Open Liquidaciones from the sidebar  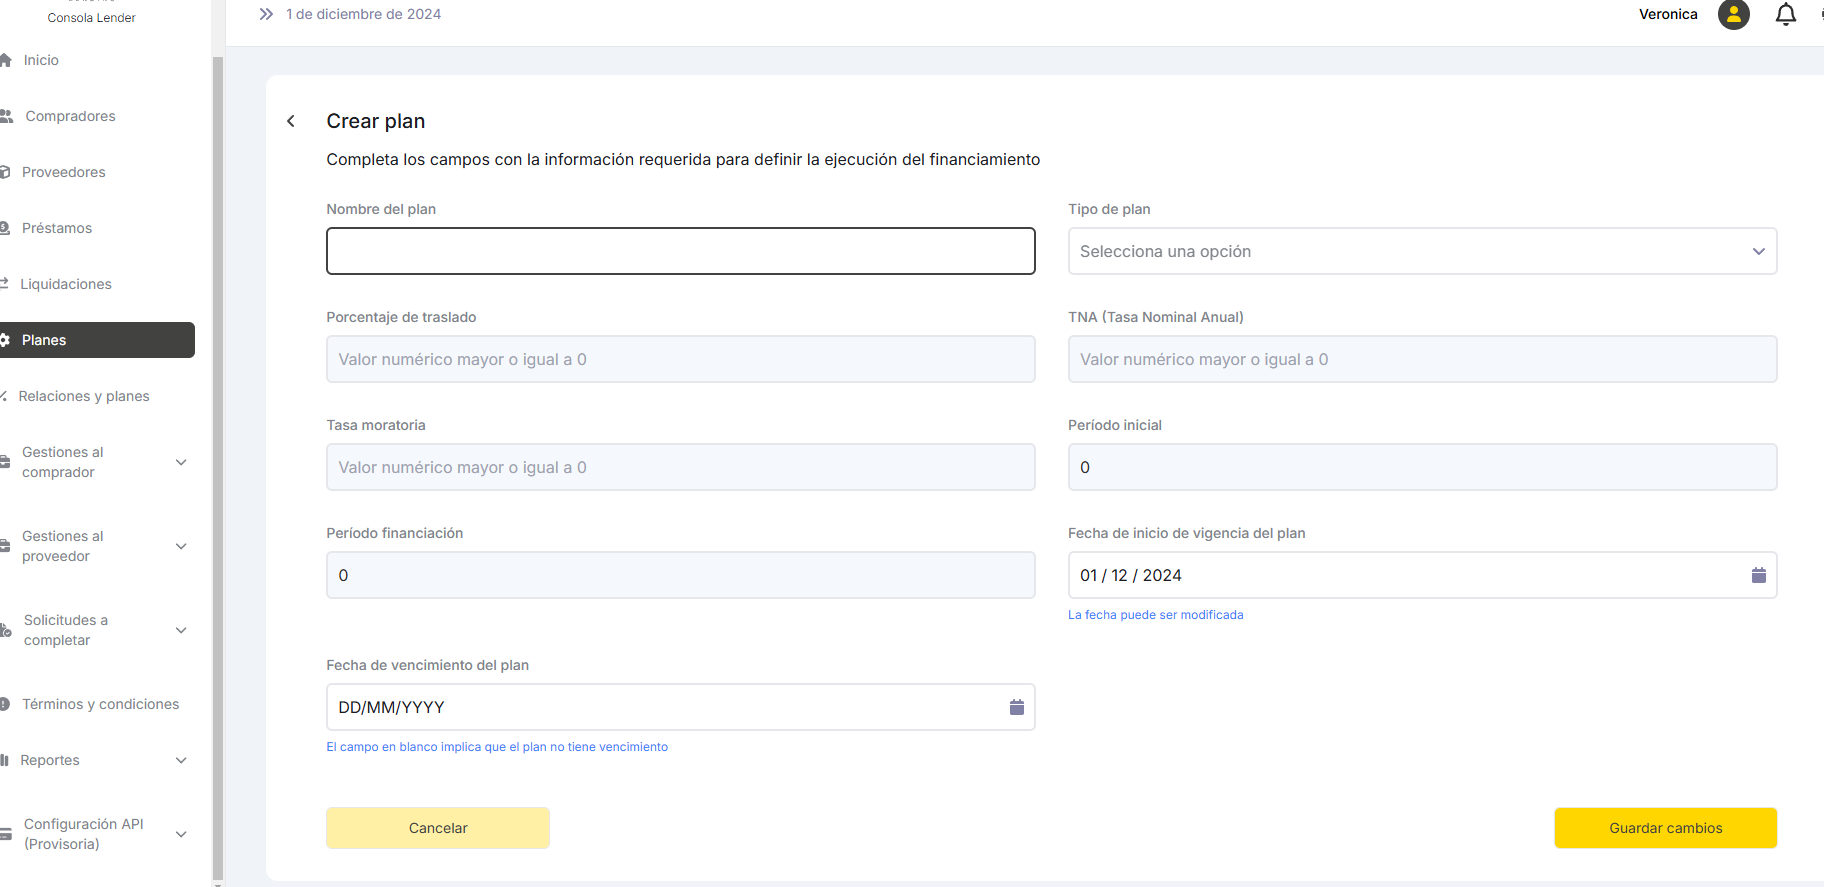point(66,284)
